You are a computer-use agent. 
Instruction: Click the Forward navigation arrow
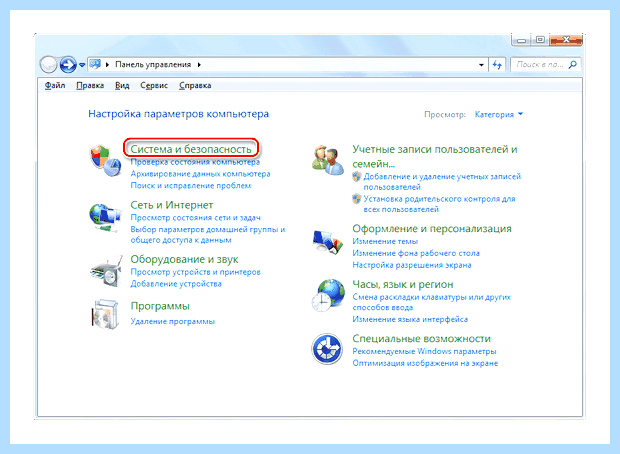pos(68,64)
